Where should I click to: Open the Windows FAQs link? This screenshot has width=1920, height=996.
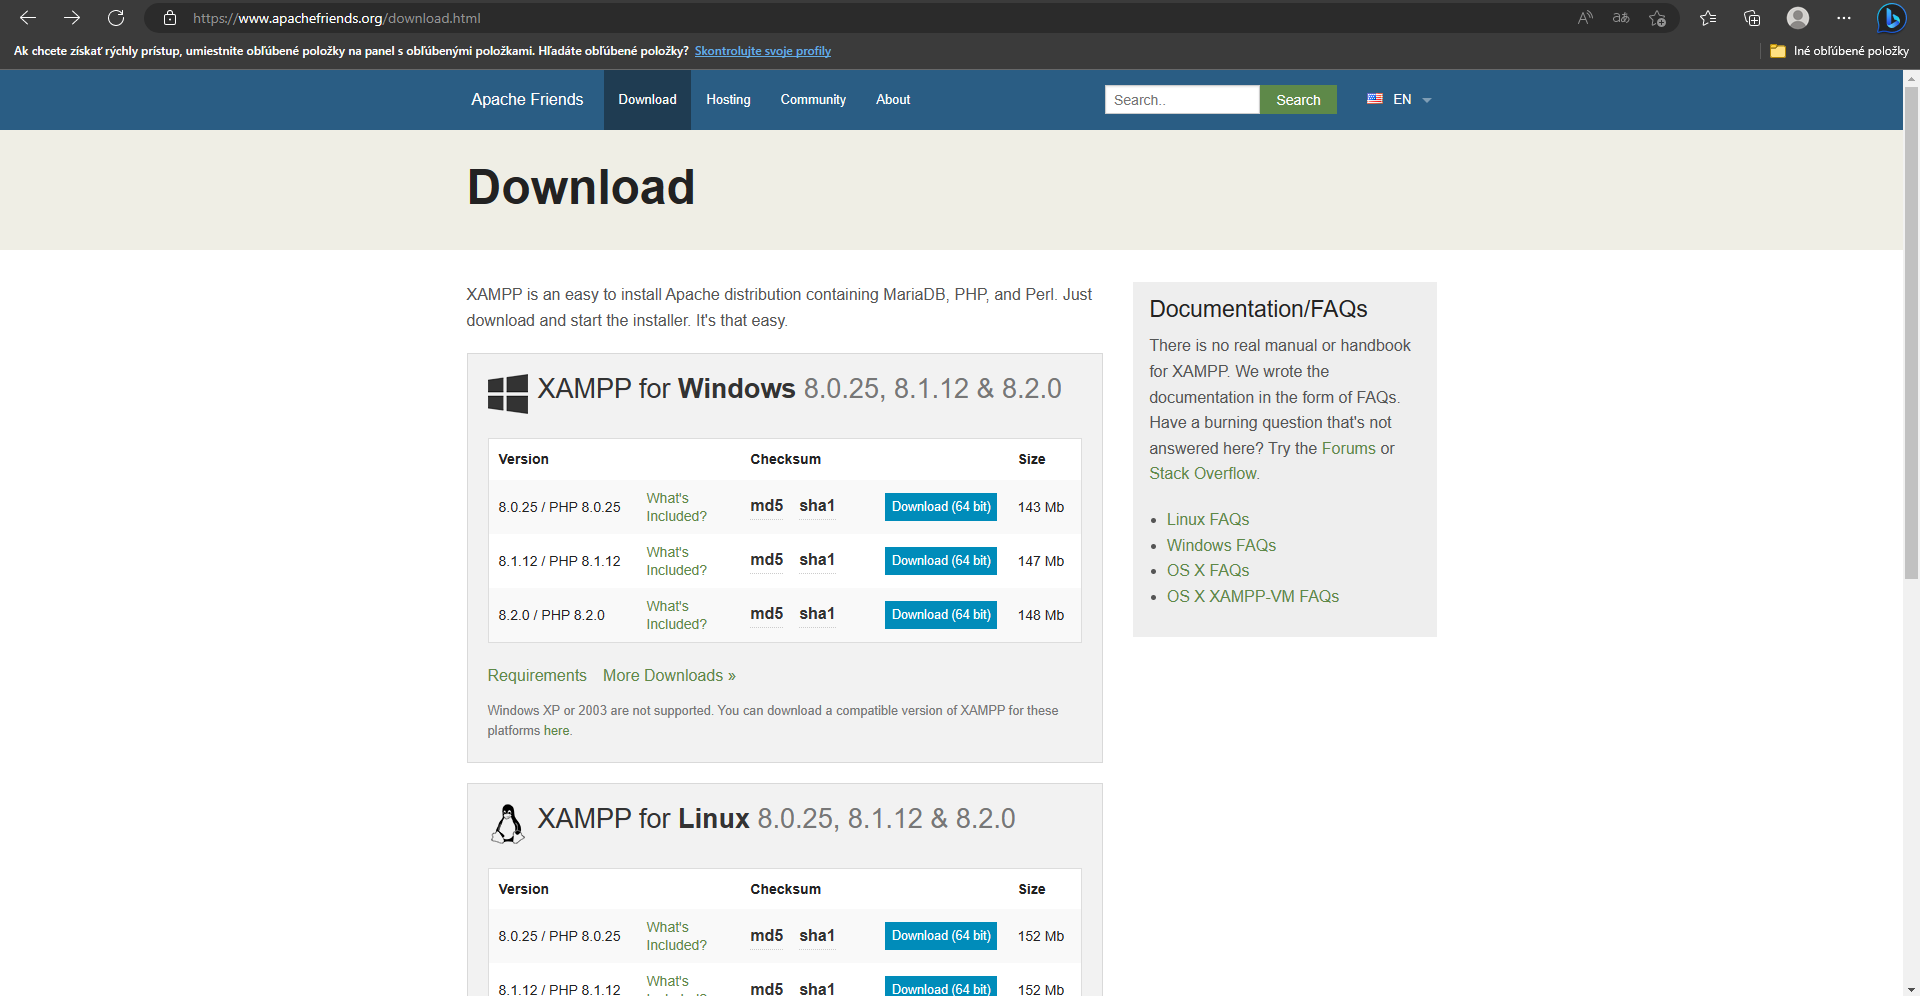point(1221,545)
